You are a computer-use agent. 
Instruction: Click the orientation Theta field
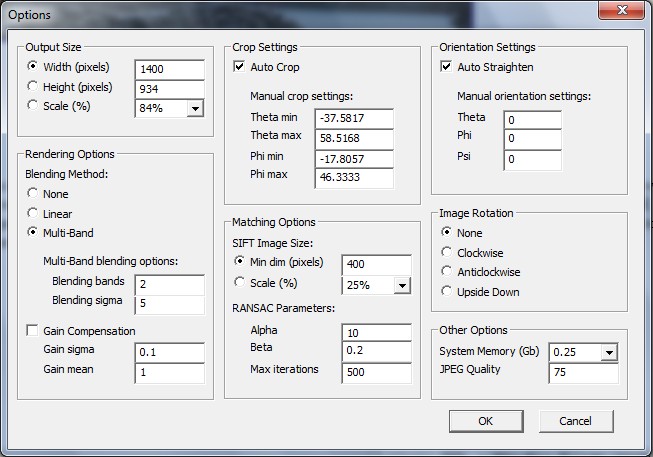point(533,120)
